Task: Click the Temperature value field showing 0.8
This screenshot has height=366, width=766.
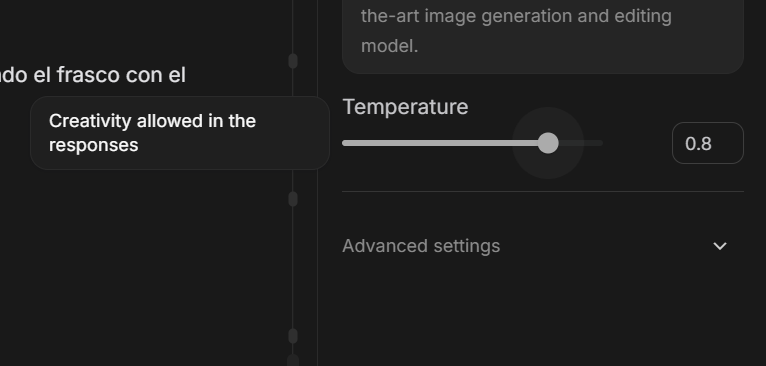Action: point(708,143)
